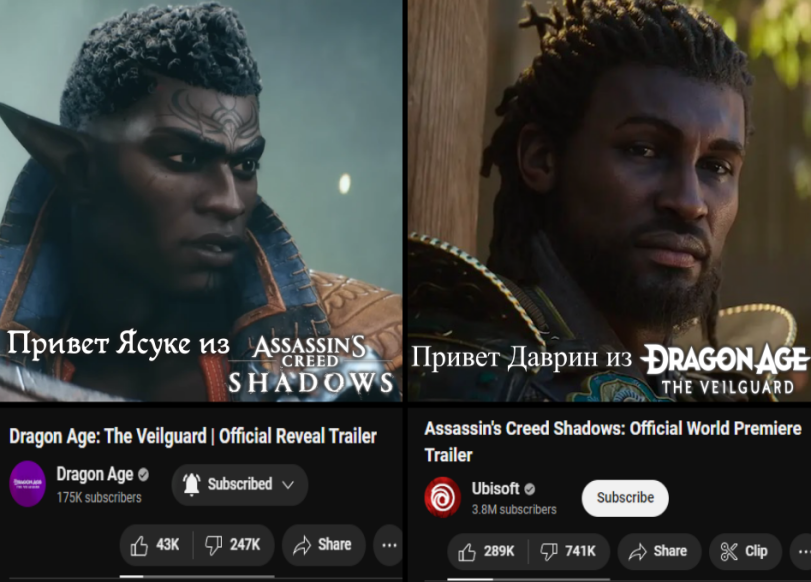The height and width of the screenshot is (582, 811).
Task: Open the Ubisoft channel logo
Action: pyautogui.click(x=443, y=497)
